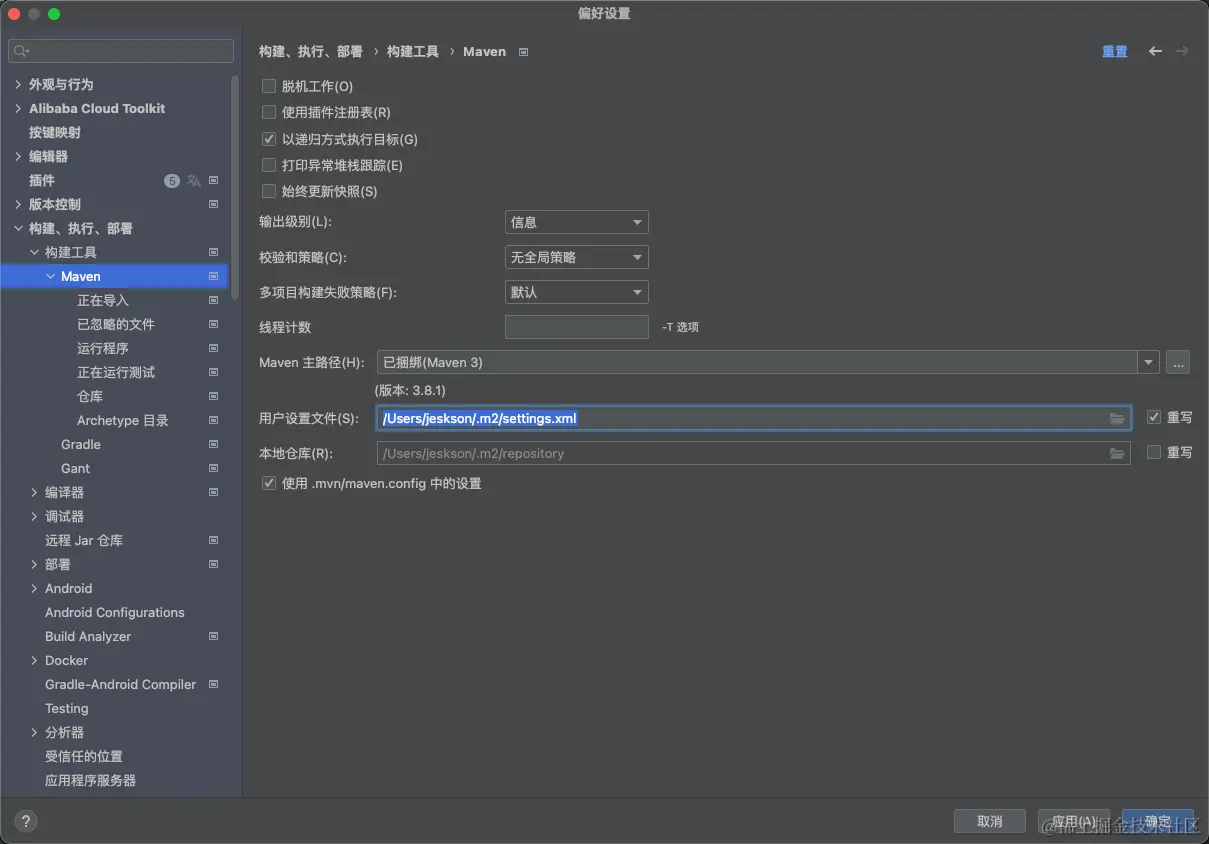Click the project icon on the 插件 row

click(213, 181)
